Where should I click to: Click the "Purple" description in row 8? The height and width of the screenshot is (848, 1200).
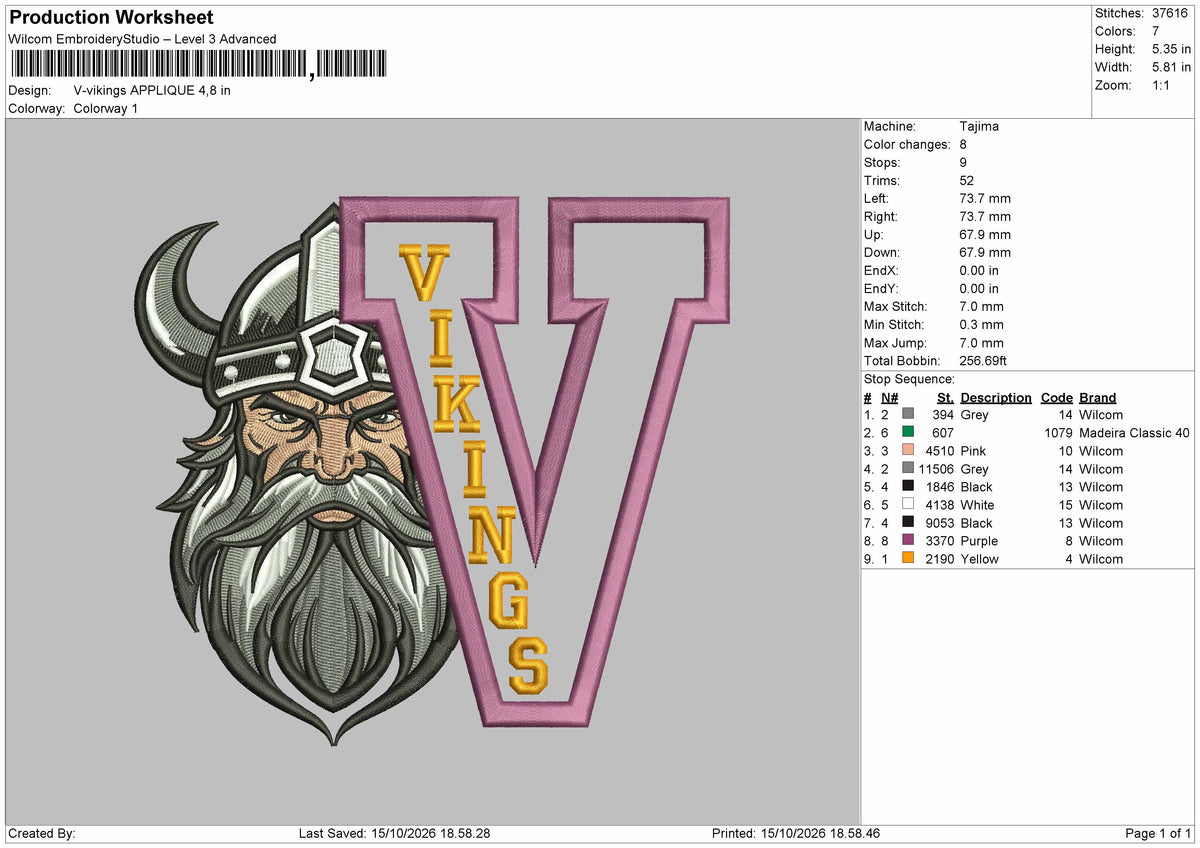(979, 540)
